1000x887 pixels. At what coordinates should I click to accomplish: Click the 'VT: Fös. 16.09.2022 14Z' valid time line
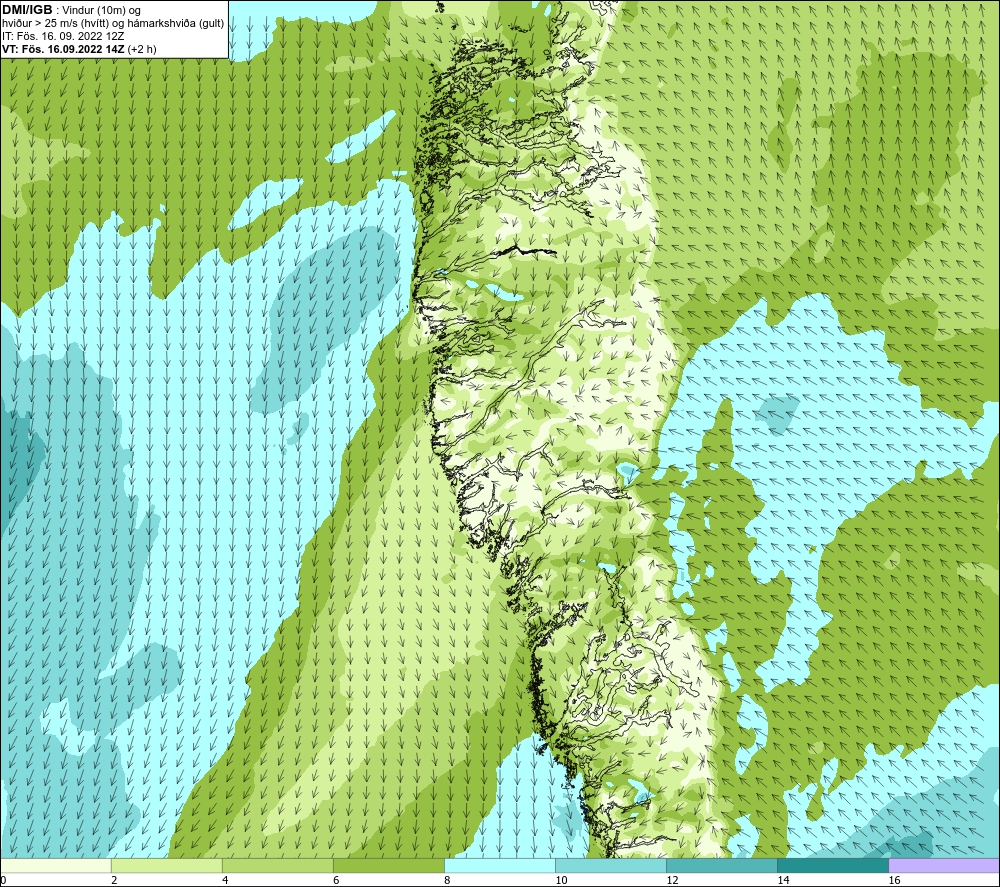pyautogui.click(x=63, y=49)
